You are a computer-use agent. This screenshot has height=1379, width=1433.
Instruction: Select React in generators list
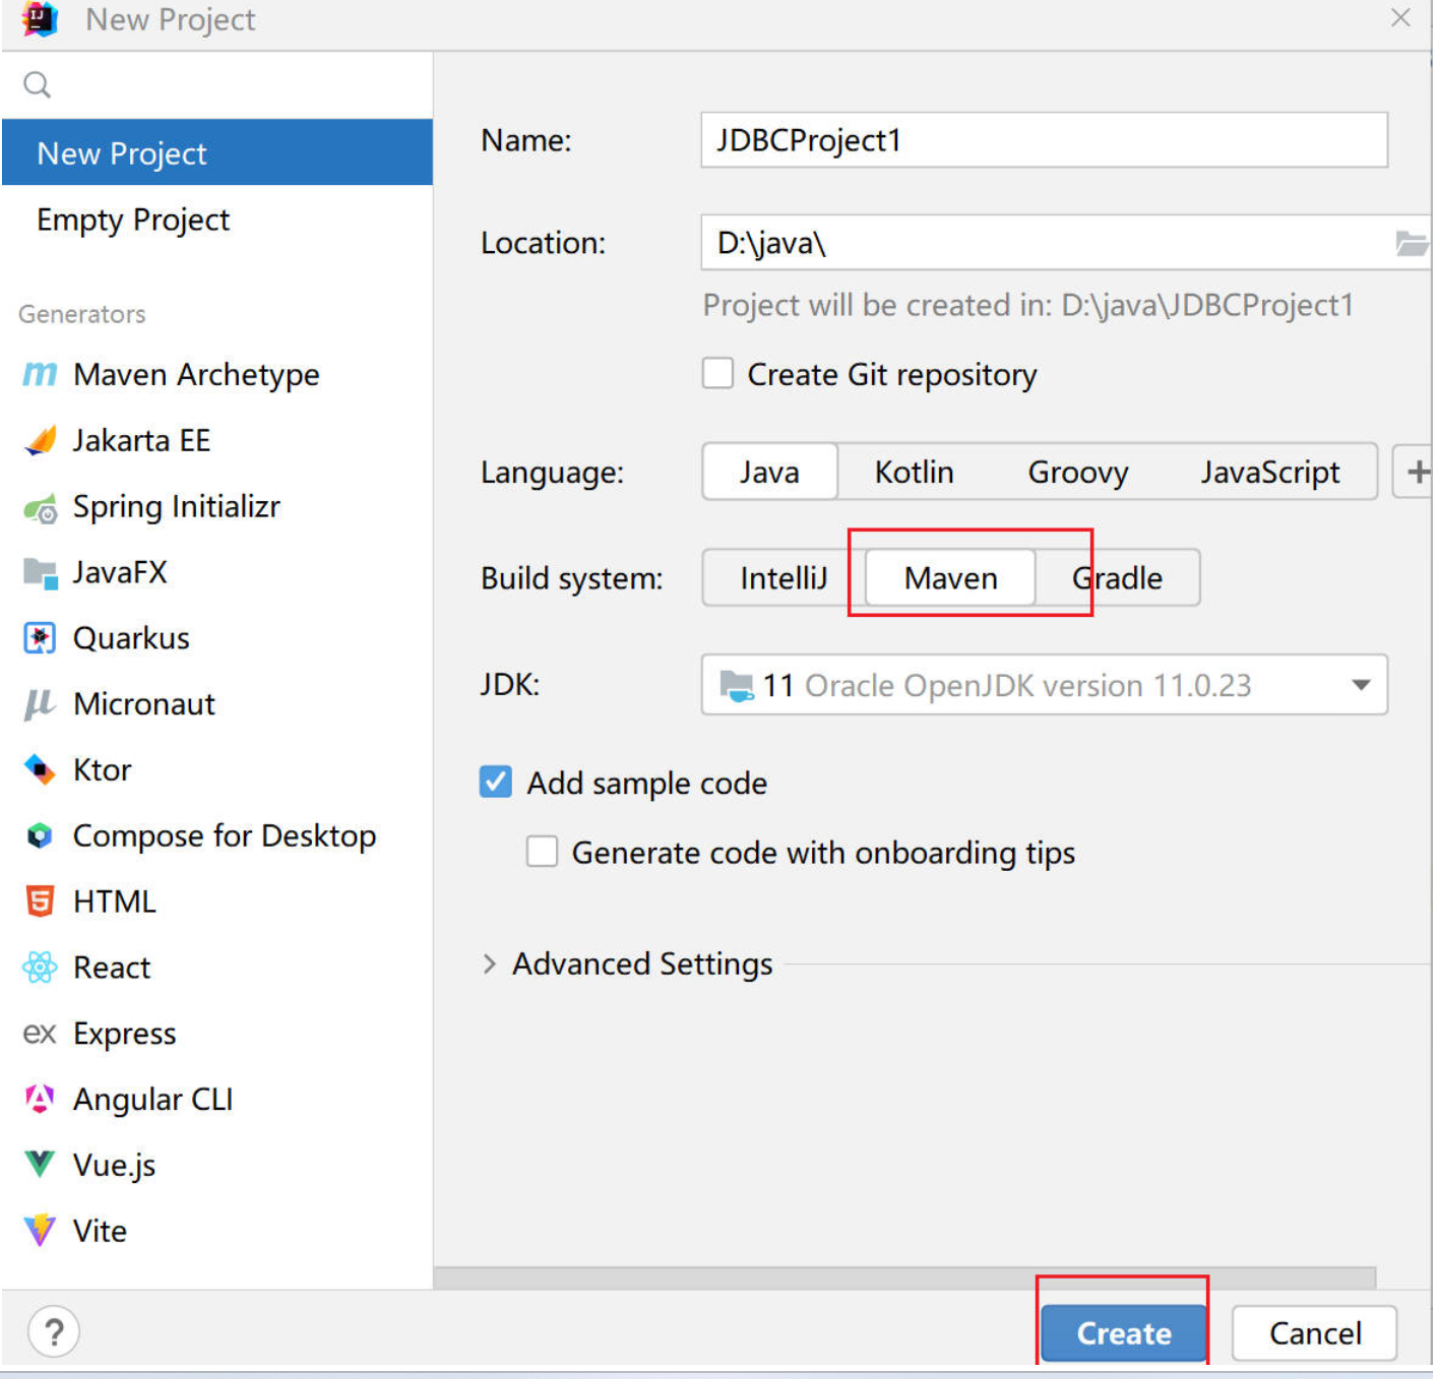coord(217,967)
